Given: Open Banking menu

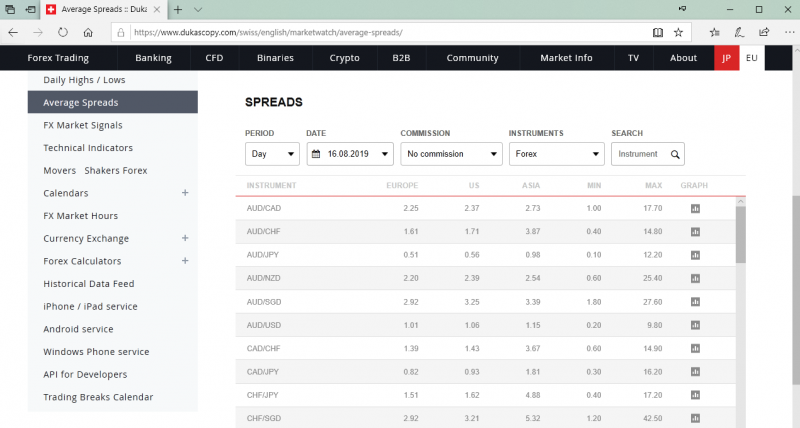Looking at the screenshot, I should coord(153,58).
